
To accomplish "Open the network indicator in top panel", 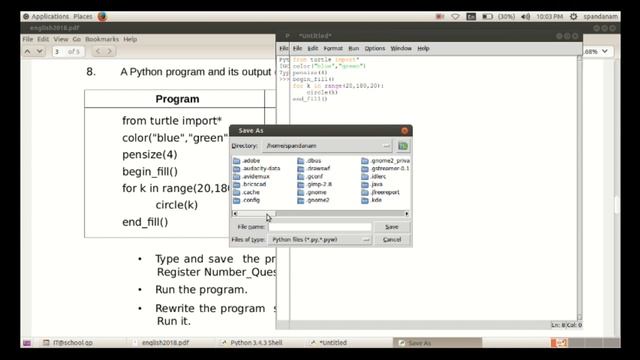I will coord(455,17).
